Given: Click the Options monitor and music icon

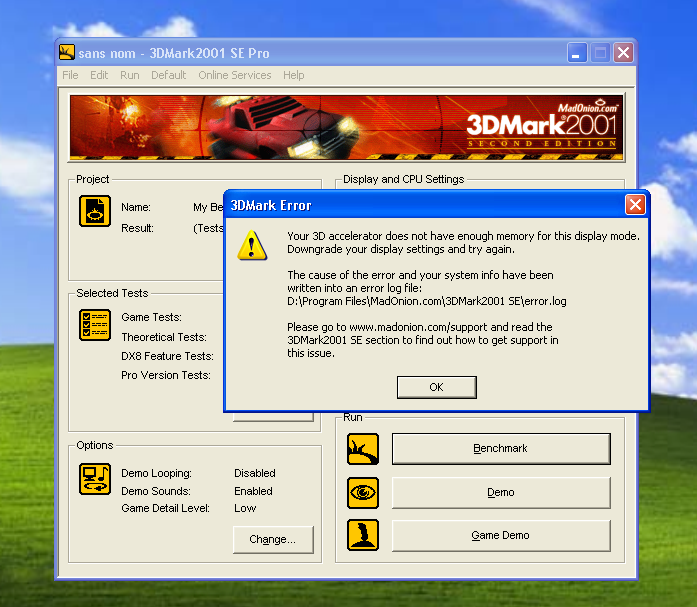Looking at the screenshot, I should point(95,479).
